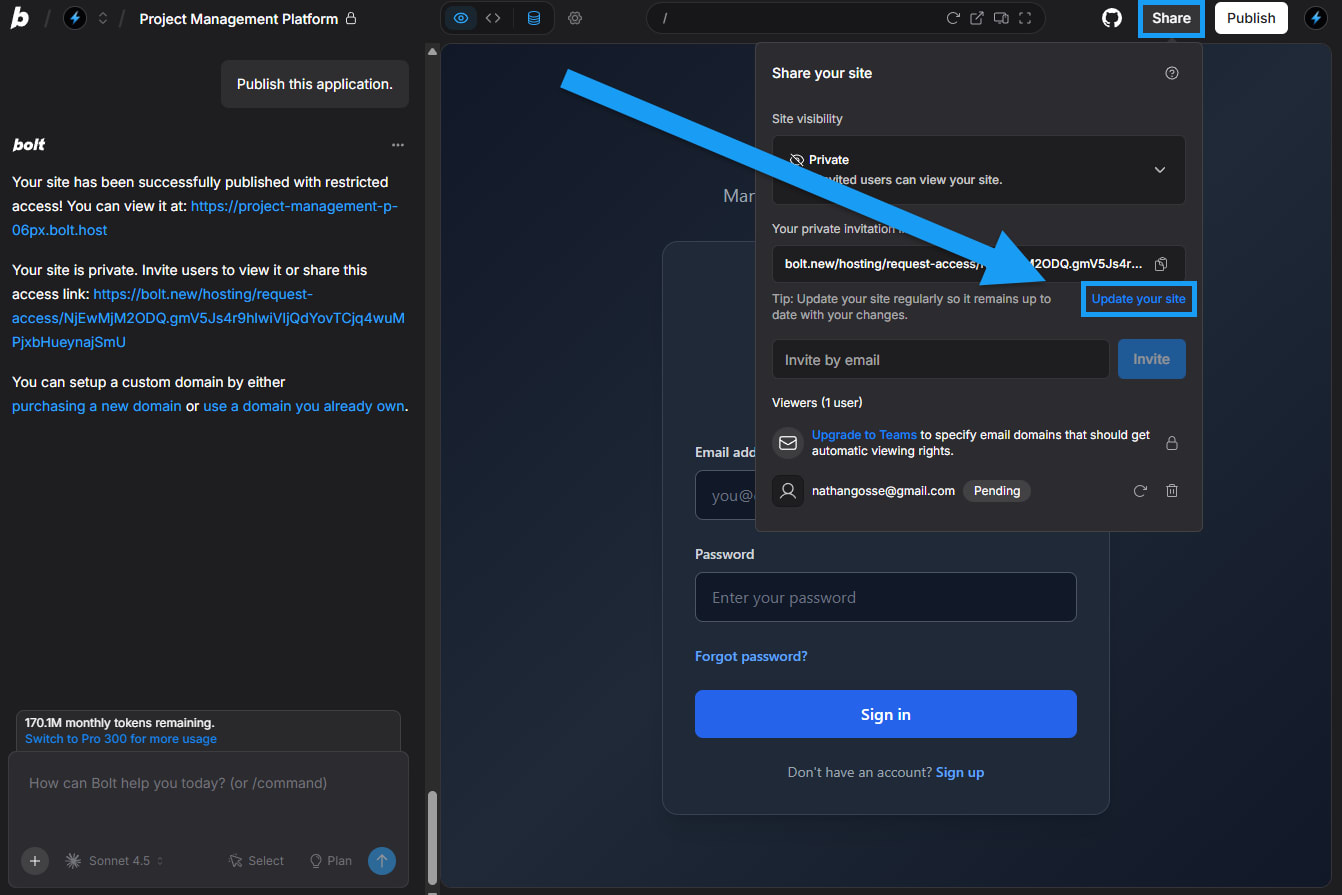Click lock icon on email domains row
Viewport: 1342px width, 895px height.
[1172, 443]
